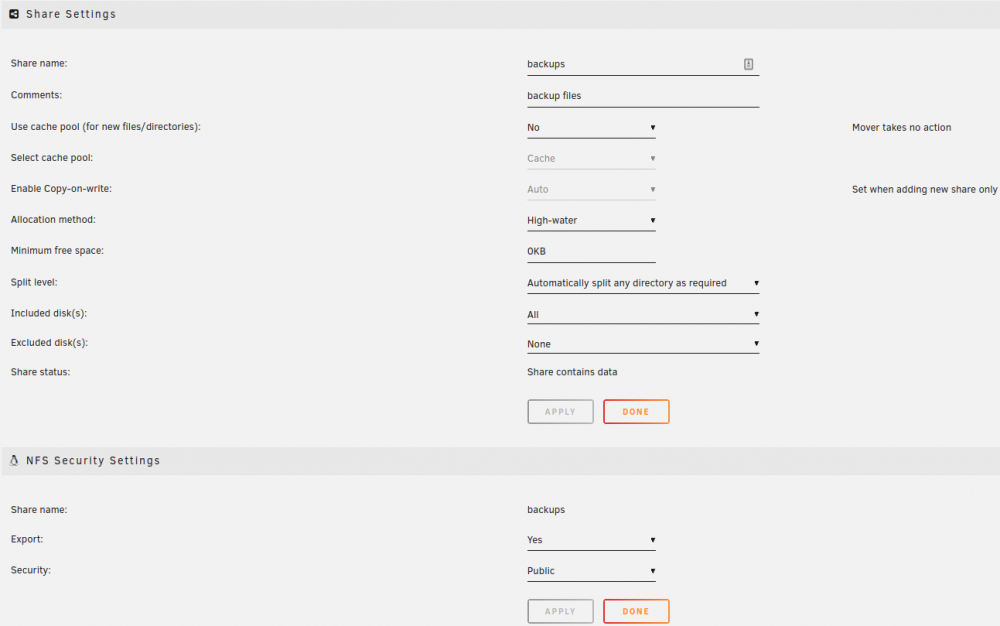This screenshot has height=626, width=1000.
Task: Click the Set when adding new share only text
Action: click(x=924, y=189)
